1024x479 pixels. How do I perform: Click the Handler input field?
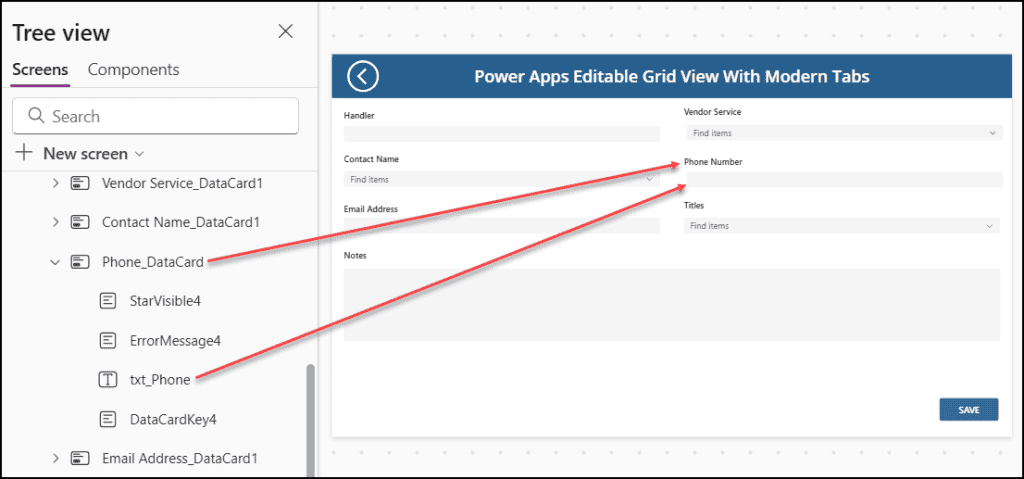502,134
